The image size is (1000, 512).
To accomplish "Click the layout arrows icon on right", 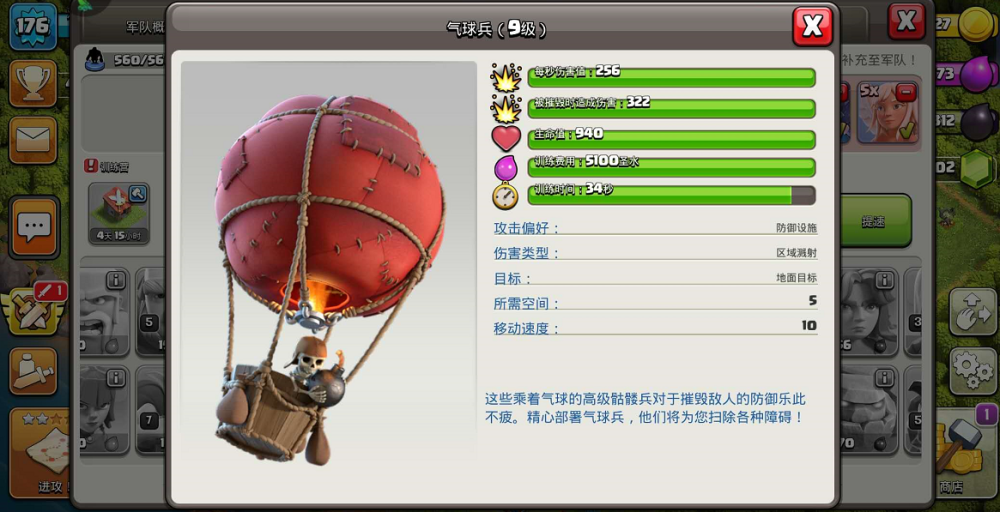I will [x=973, y=312].
